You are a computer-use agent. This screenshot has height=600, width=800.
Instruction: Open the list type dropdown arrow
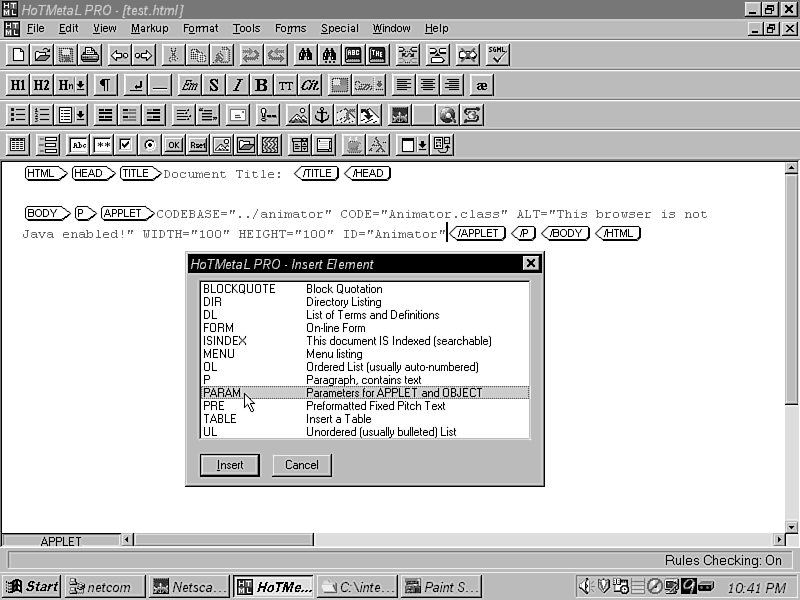coord(81,115)
